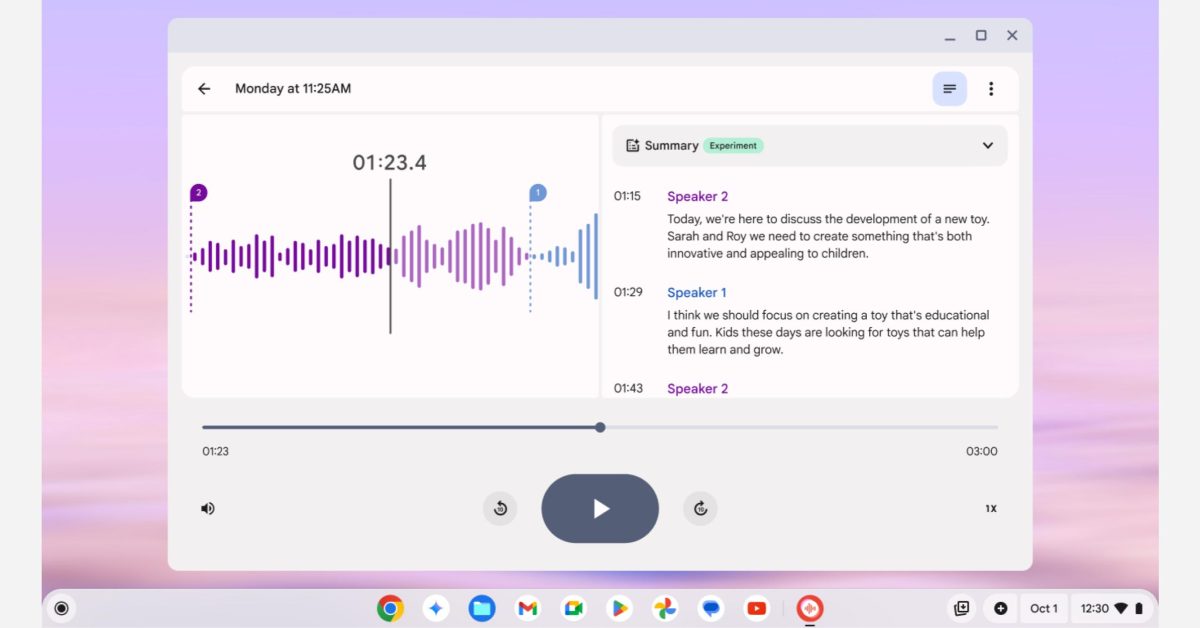The image size is (1200, 628).
Task: Rewind the recording five seconds
Action: (500, 508)
